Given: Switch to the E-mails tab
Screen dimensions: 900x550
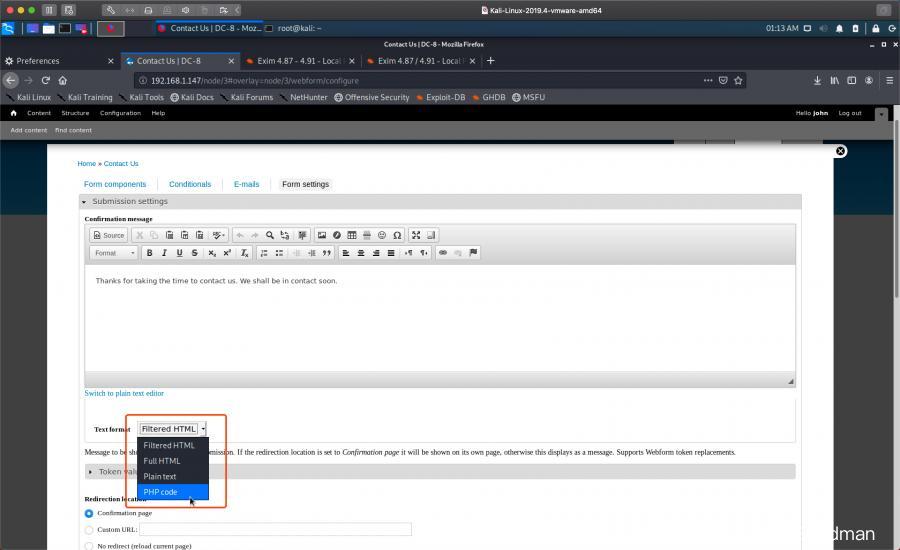Looking at the screenshot, I should [x=246, y=184].
